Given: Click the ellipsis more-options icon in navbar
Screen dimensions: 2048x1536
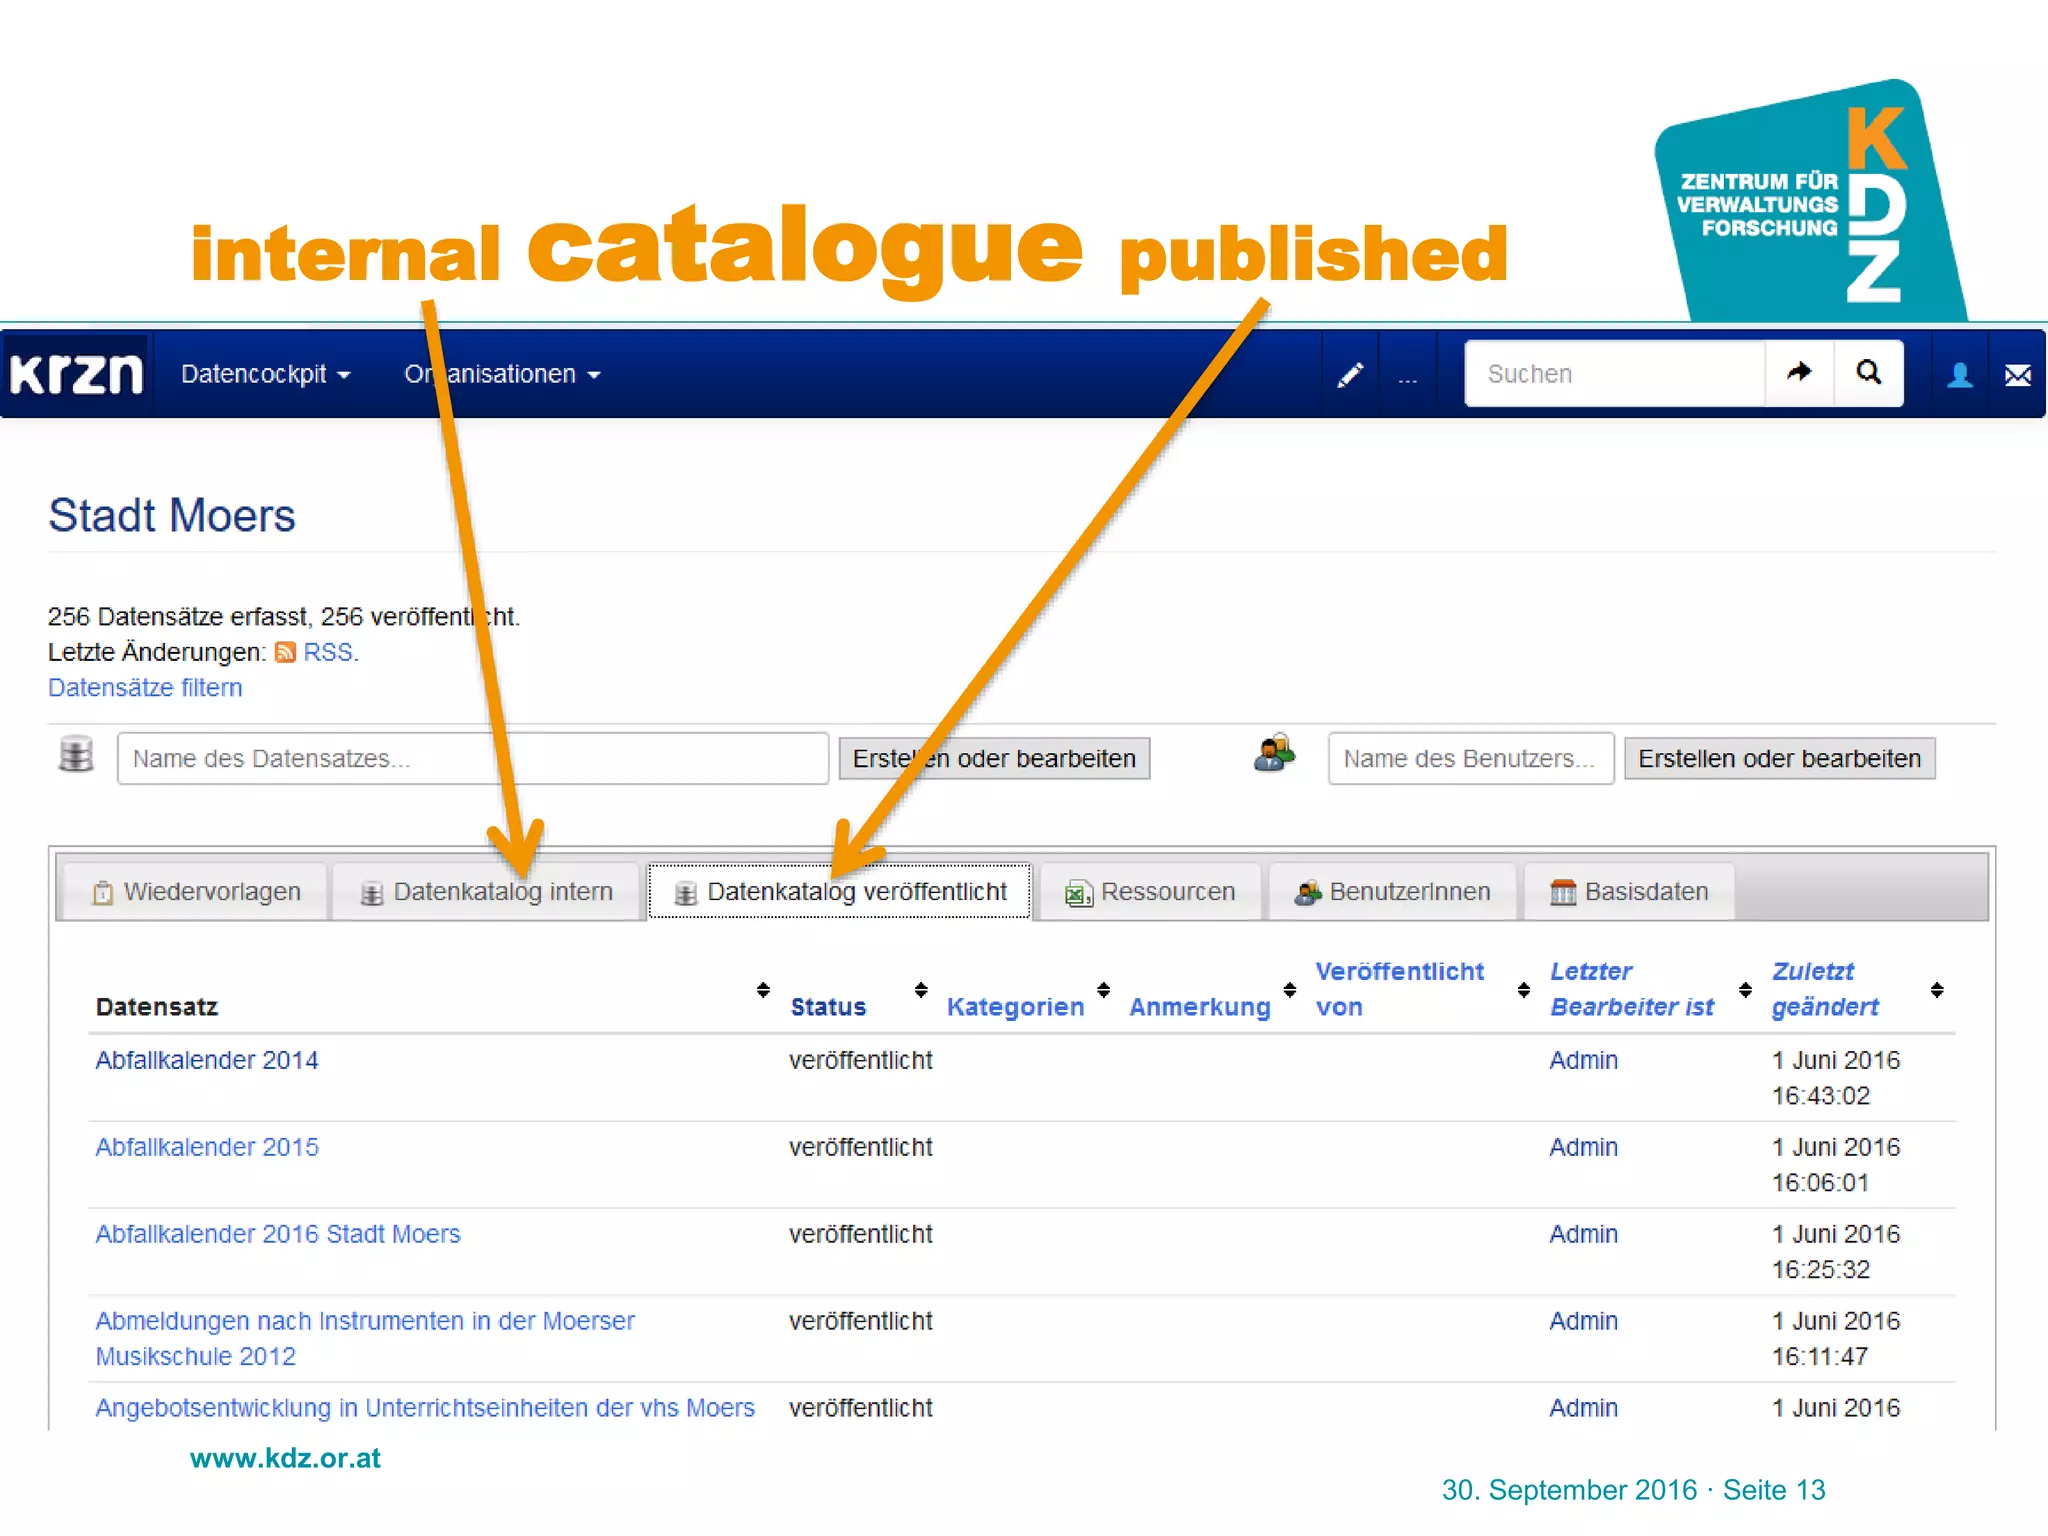Looking at the screenshot, I should (1407, 377).
